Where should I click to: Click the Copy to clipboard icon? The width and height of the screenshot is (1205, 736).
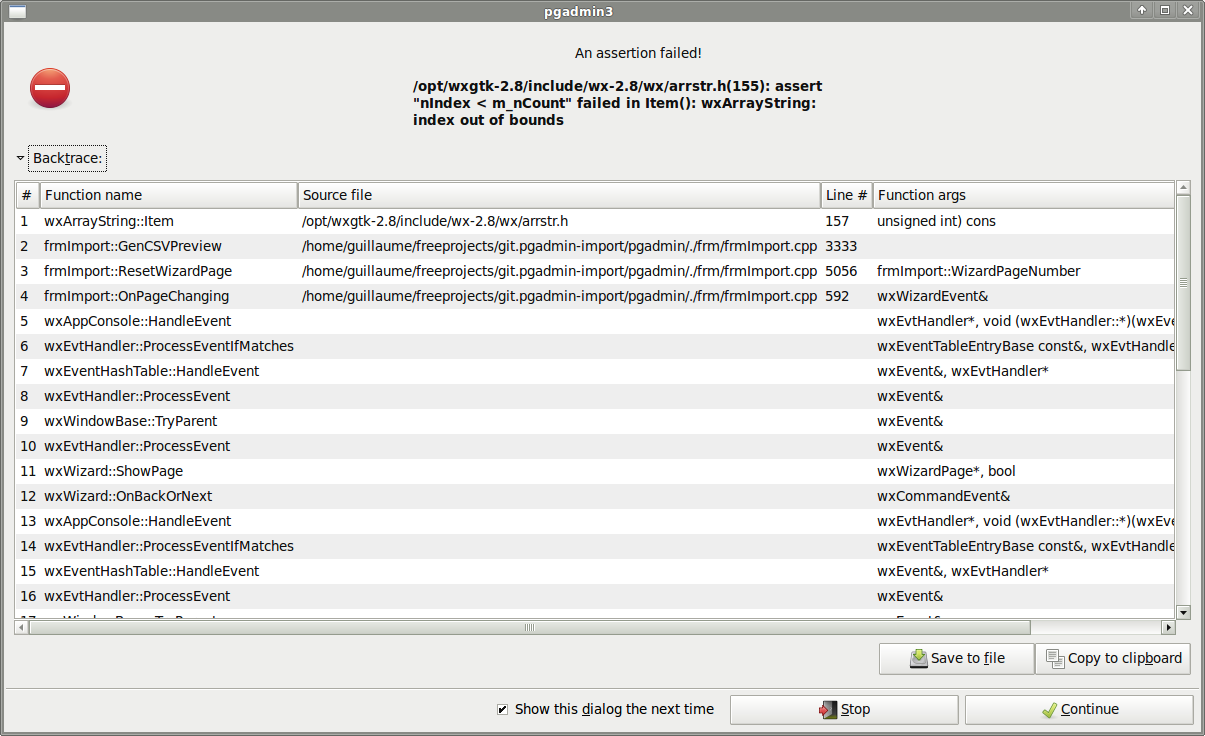(x=1054, y=658)
